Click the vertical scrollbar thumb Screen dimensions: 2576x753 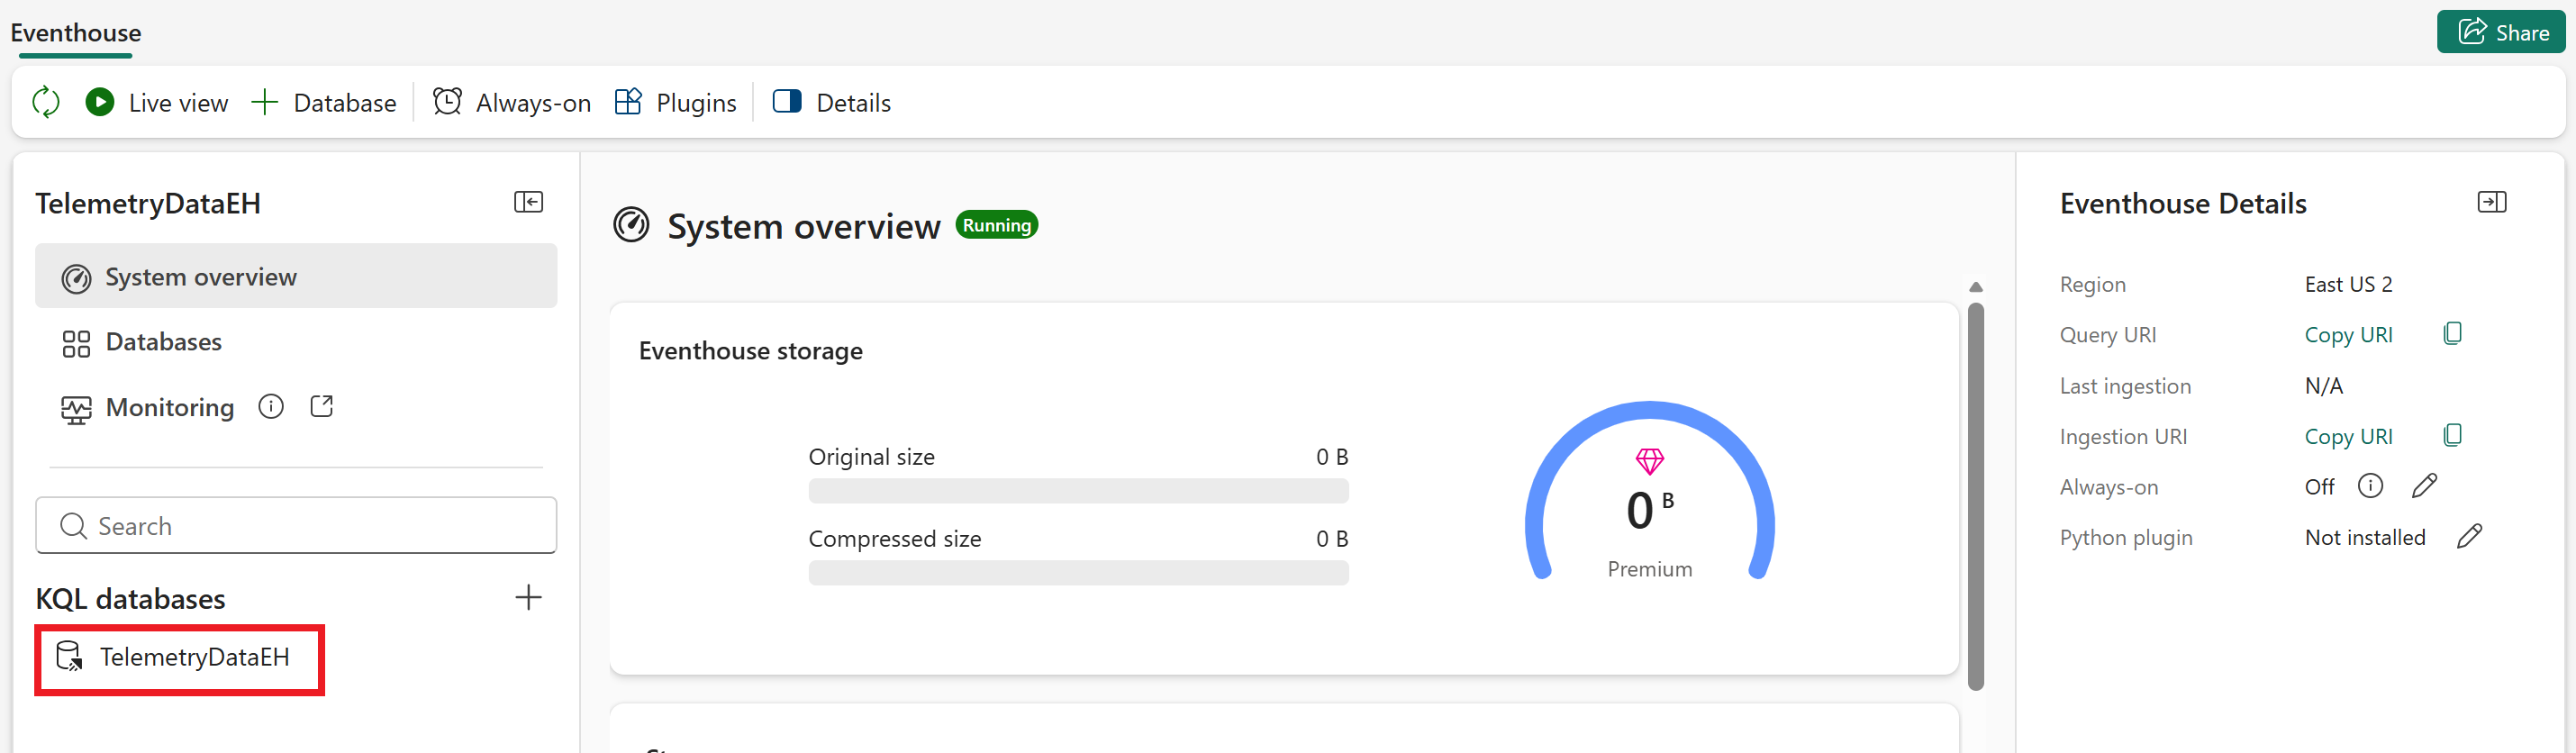coord(1976,497)
